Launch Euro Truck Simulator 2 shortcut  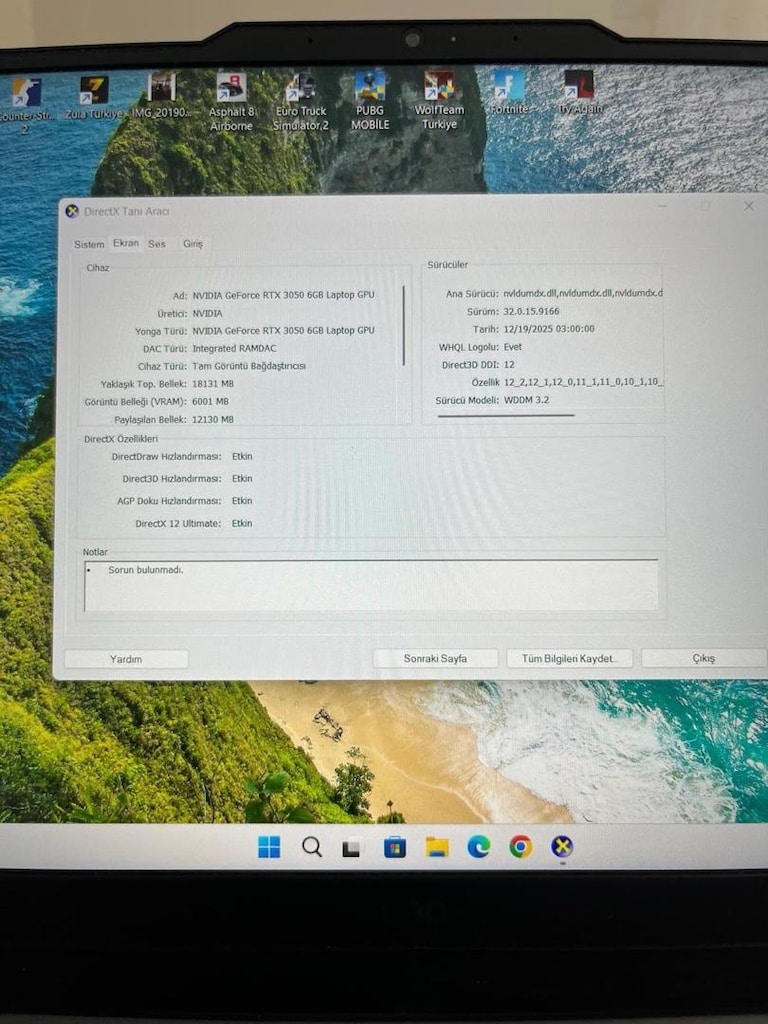click(x=300, y=102)
